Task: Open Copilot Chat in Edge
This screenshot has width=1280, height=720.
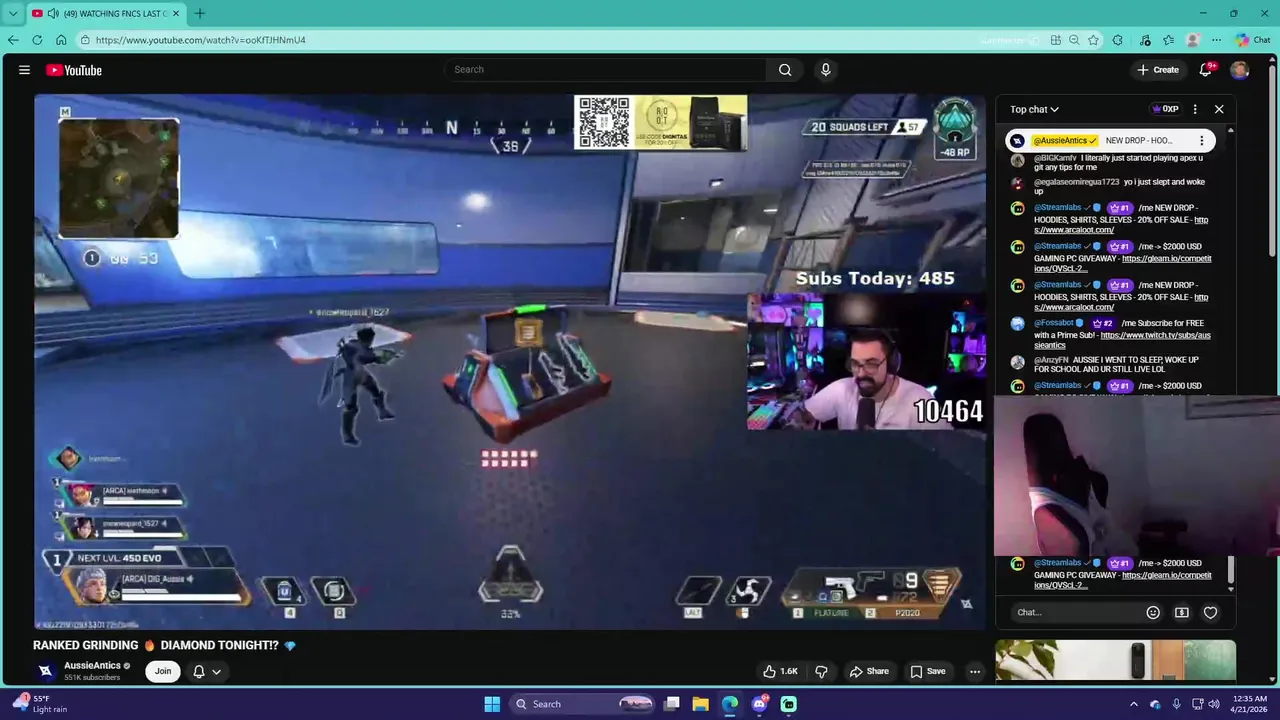Action: [x=1253, y=40]
